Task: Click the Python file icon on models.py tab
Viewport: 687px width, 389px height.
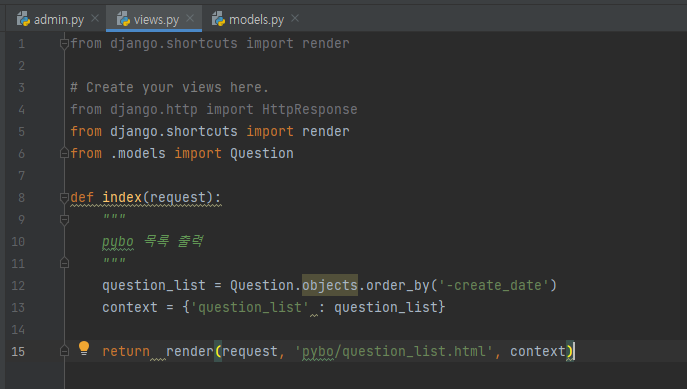Action: coord(218,19)
